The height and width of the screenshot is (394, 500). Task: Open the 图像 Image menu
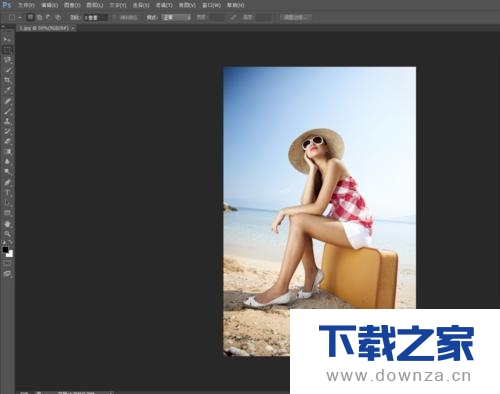point(72,5)
